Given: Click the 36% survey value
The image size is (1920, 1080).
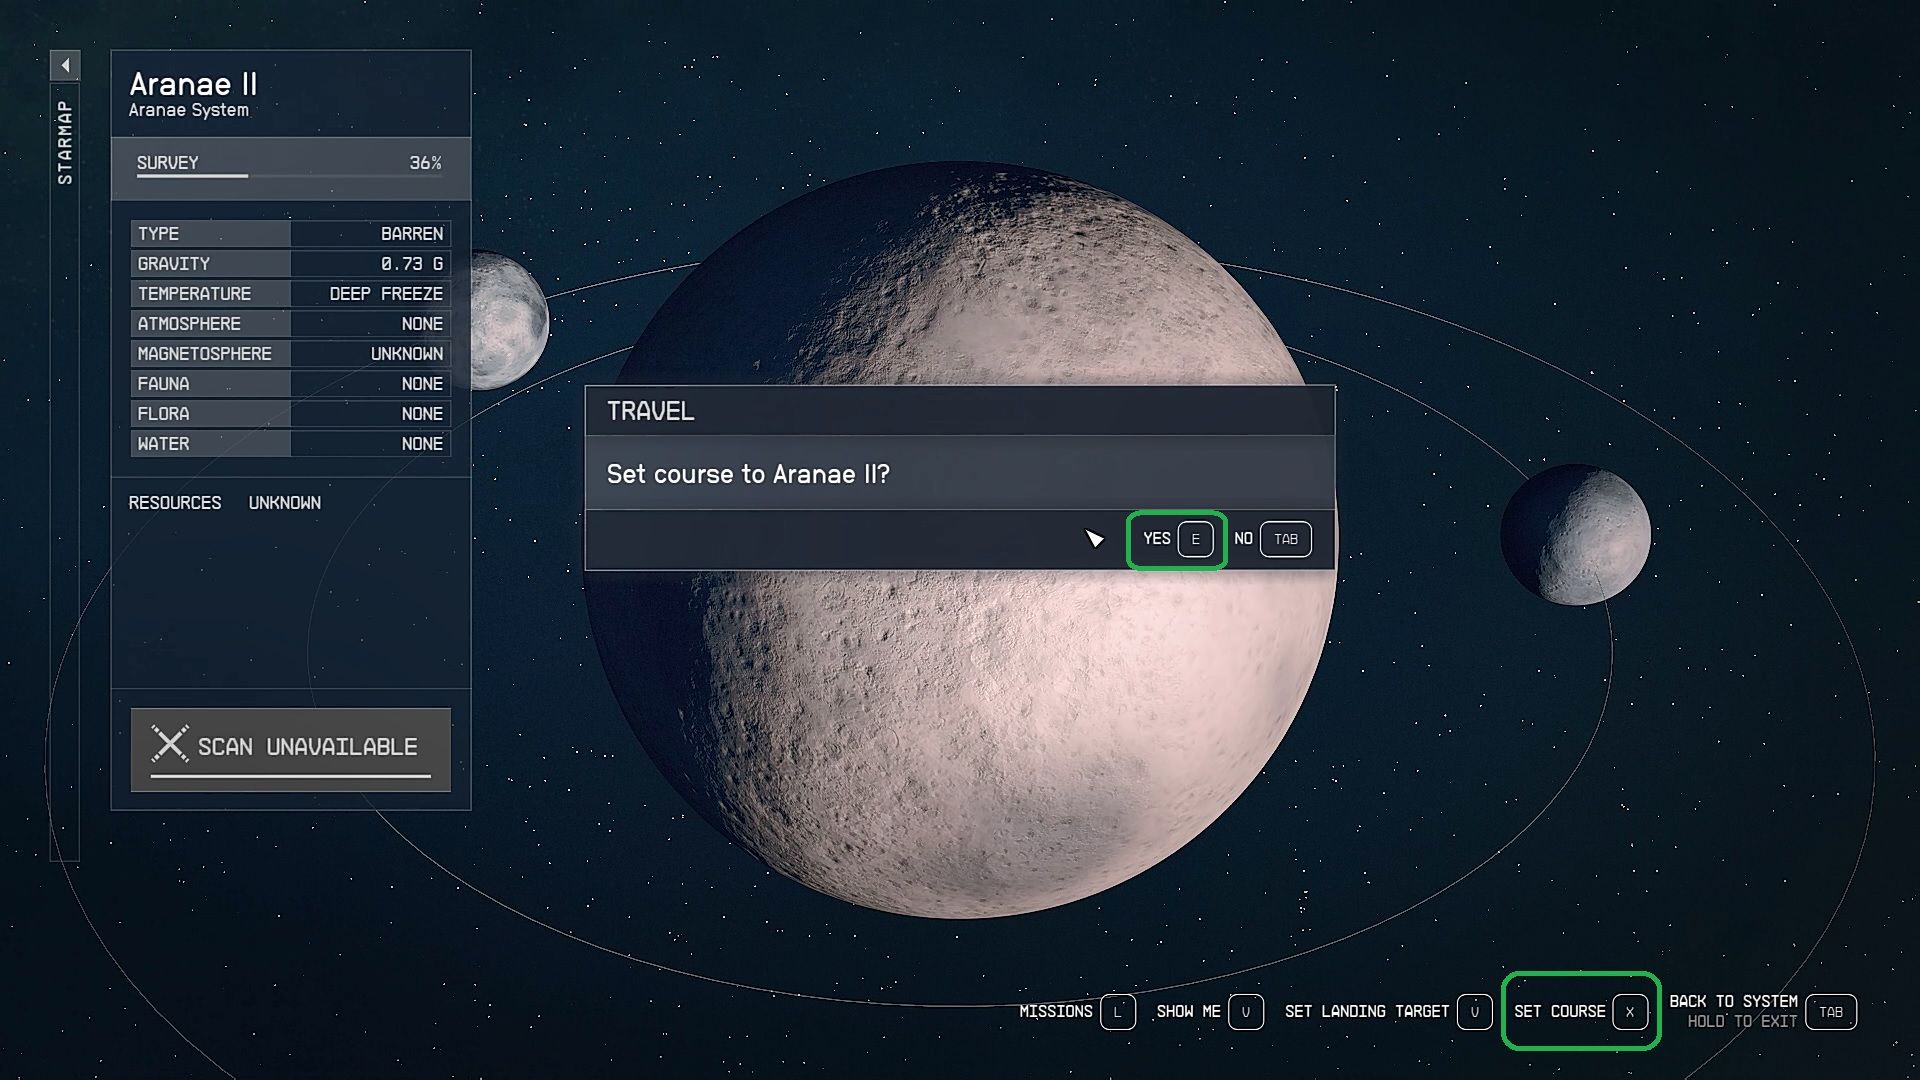Looking at the screenshot, I should click(x=425, y=163).
